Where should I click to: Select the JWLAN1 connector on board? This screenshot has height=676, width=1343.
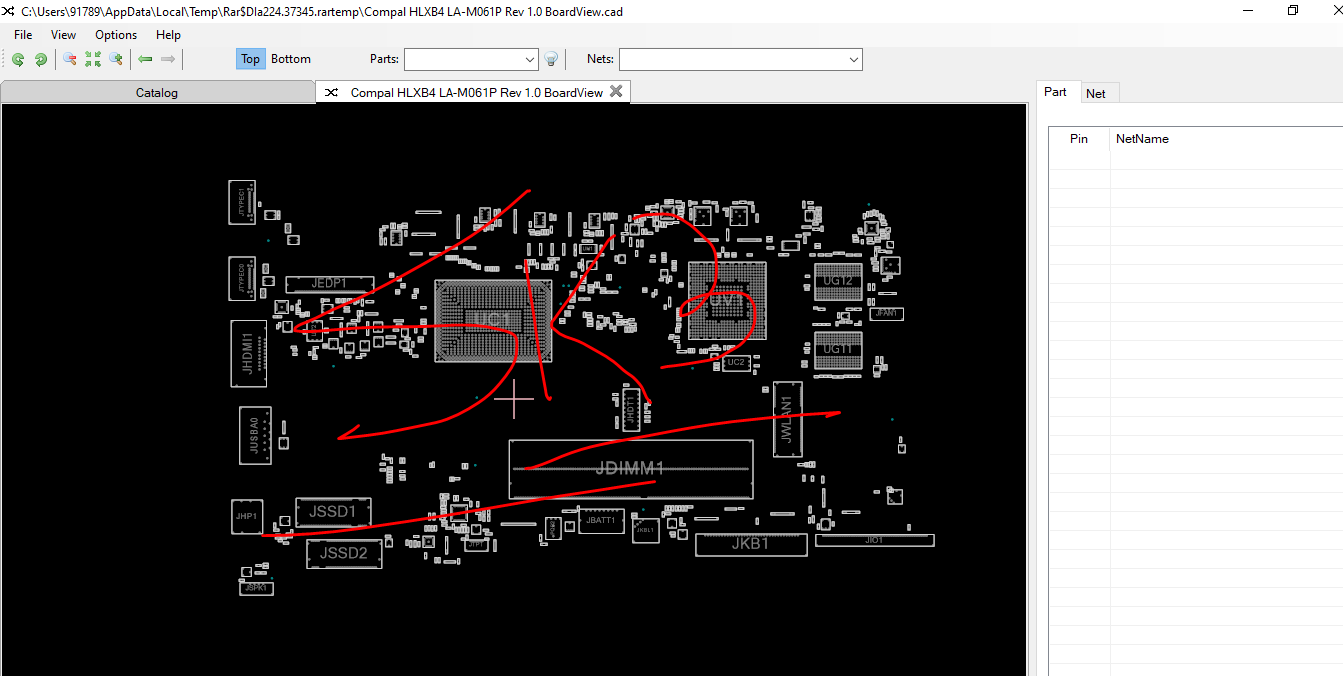(x=787, y=418)
